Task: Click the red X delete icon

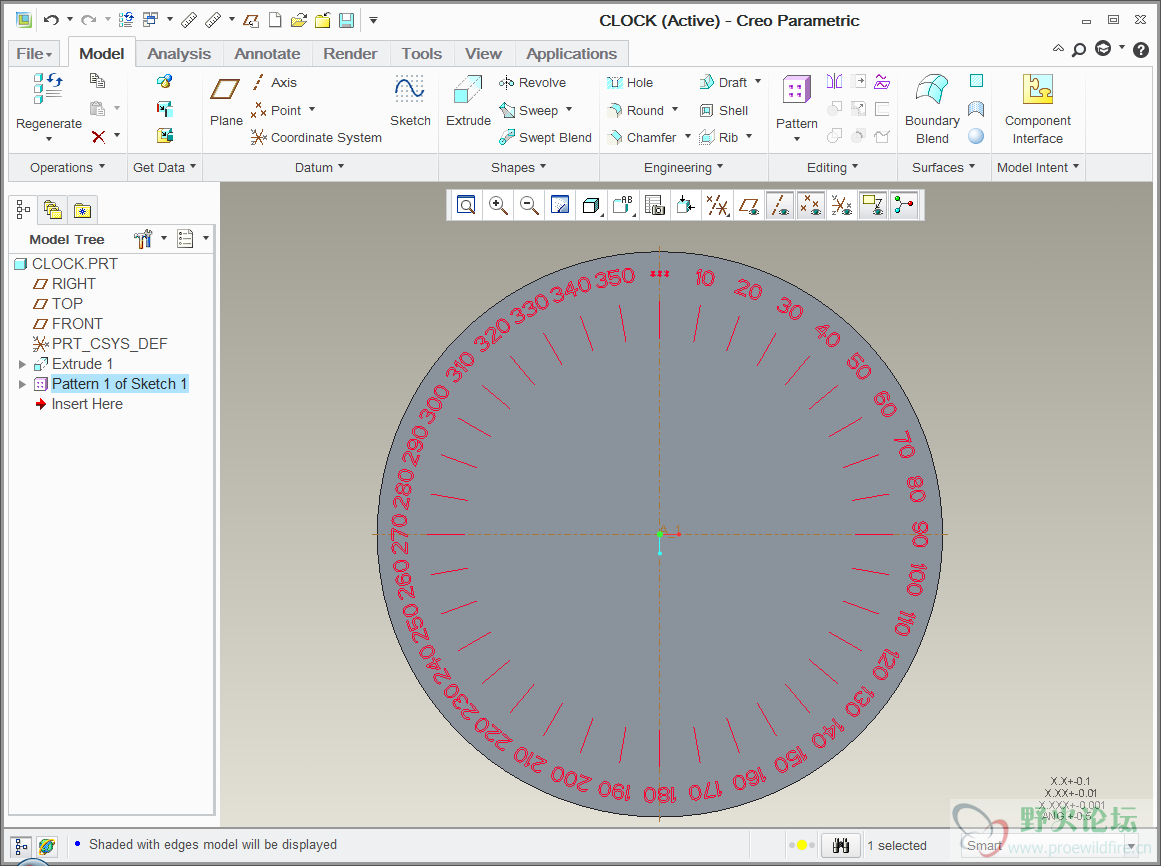Action: tap(98, 136)
